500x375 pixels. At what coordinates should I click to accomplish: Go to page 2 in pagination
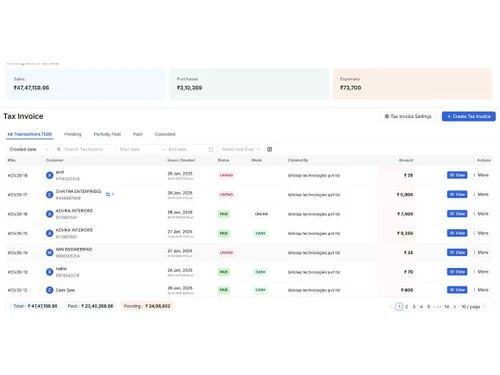click(x=407, y=307)
